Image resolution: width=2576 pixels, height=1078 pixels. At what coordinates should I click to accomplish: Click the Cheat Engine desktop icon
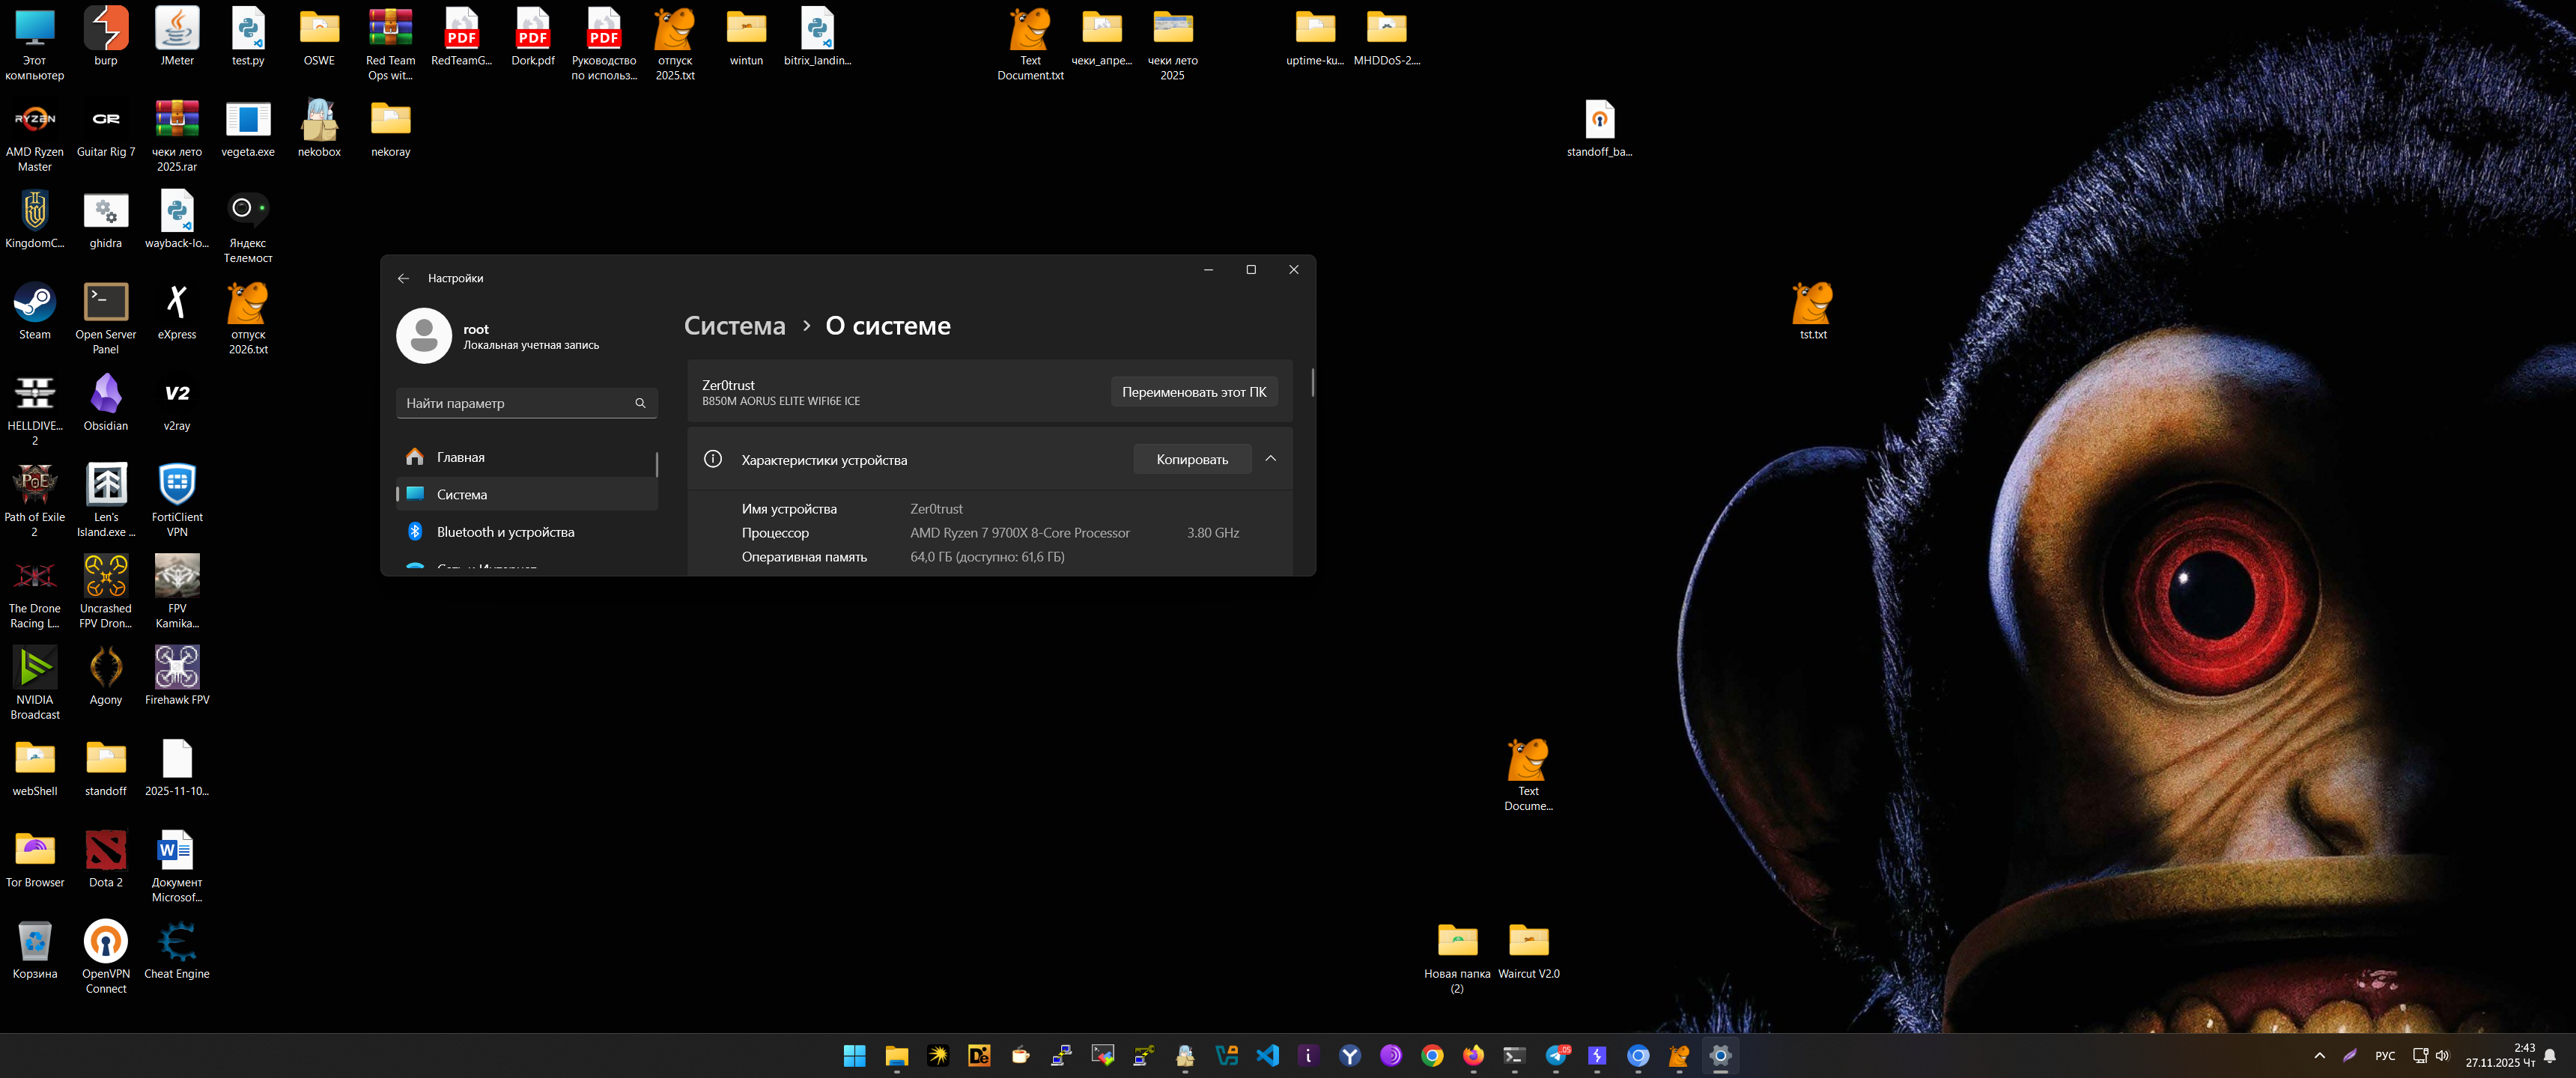click(177, 942)
